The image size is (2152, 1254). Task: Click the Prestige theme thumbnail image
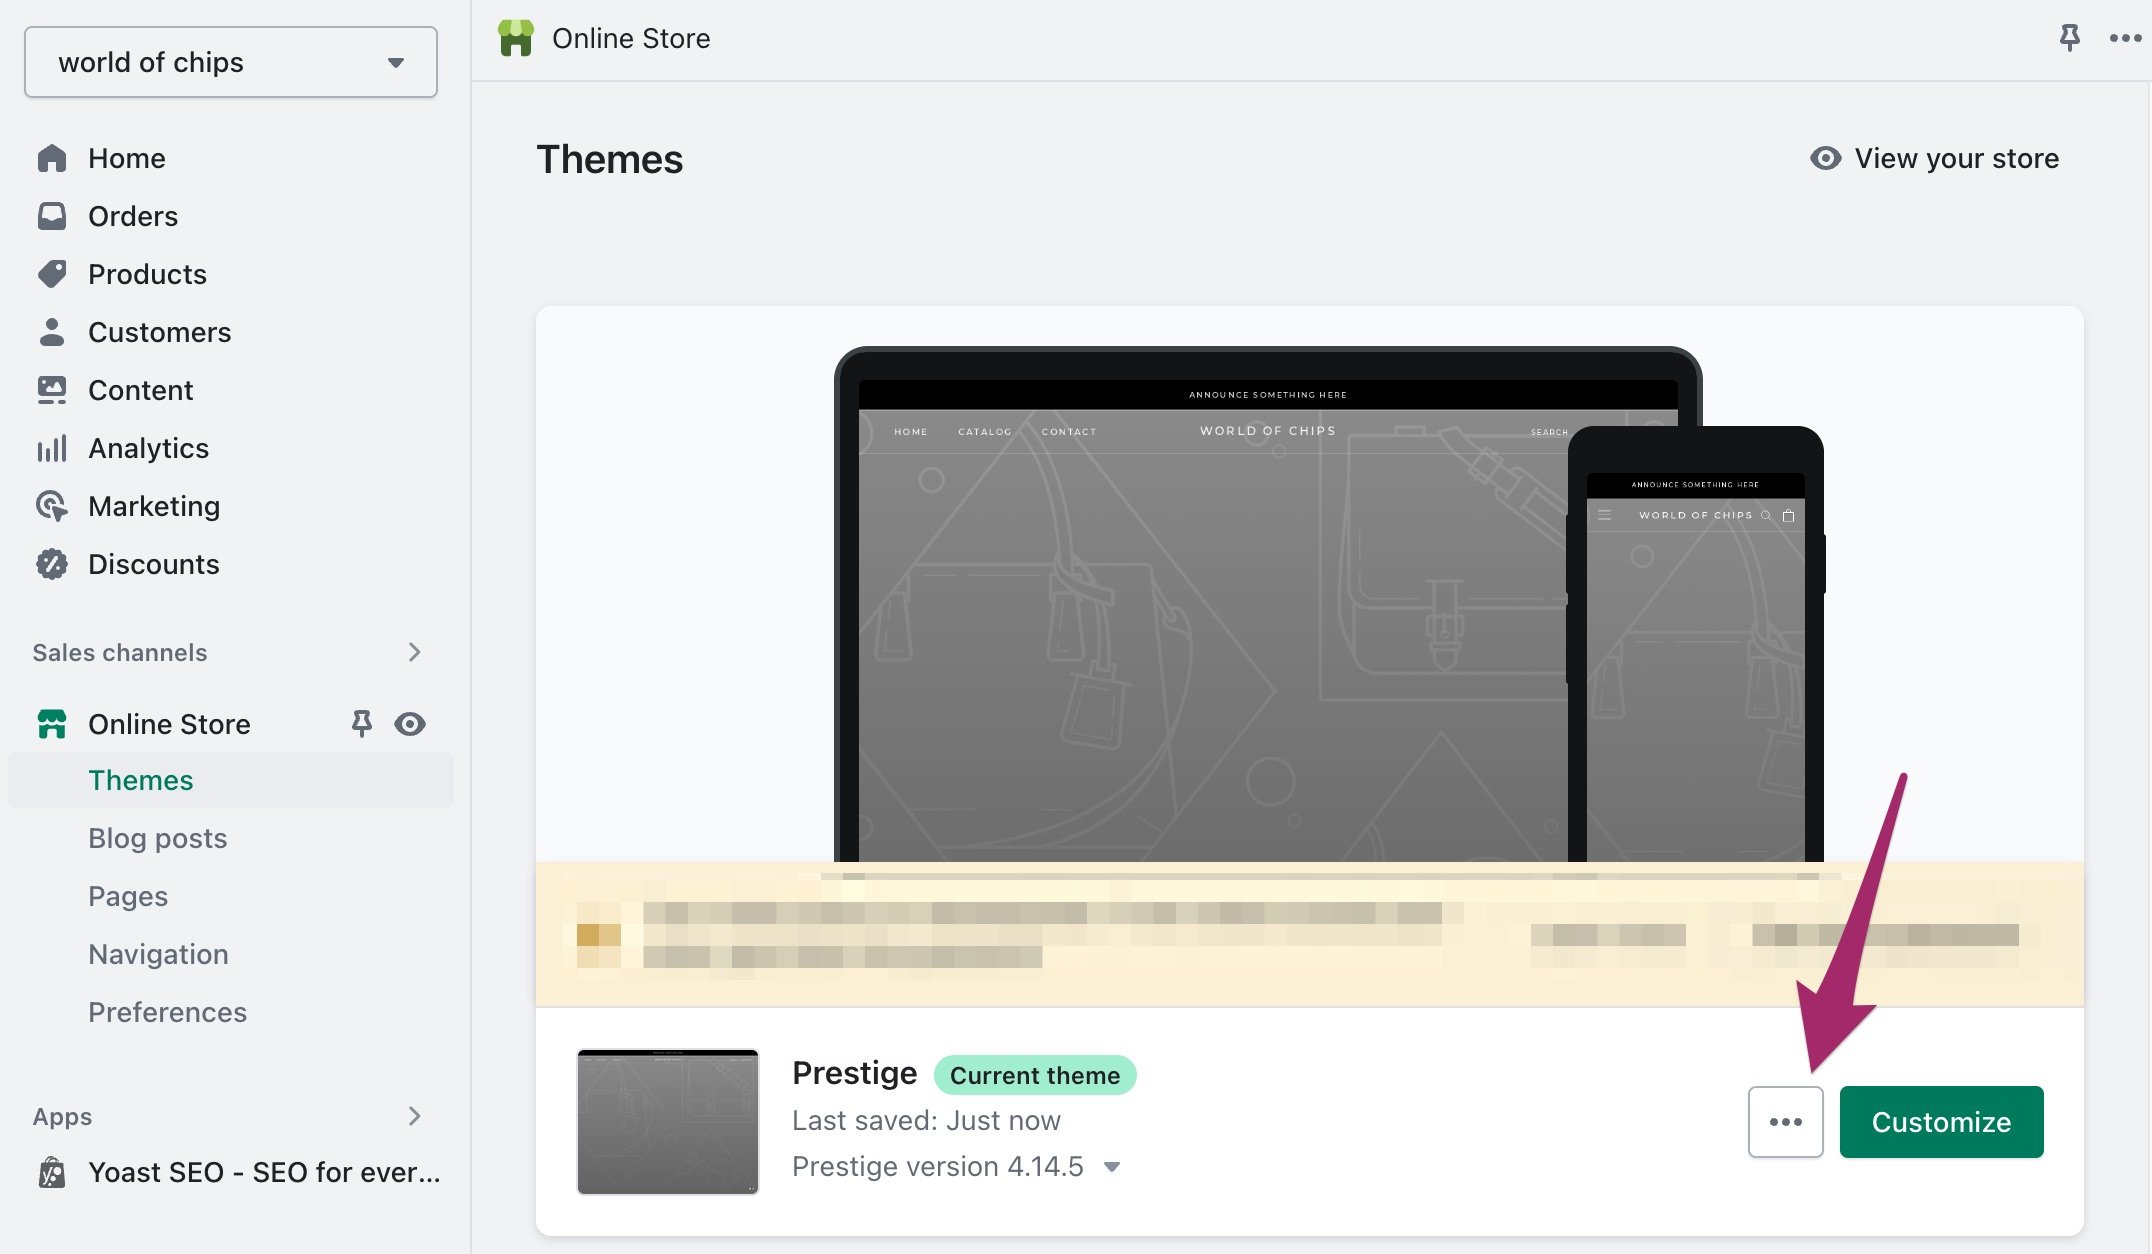pyautogui.click(x=668, y=1122)
